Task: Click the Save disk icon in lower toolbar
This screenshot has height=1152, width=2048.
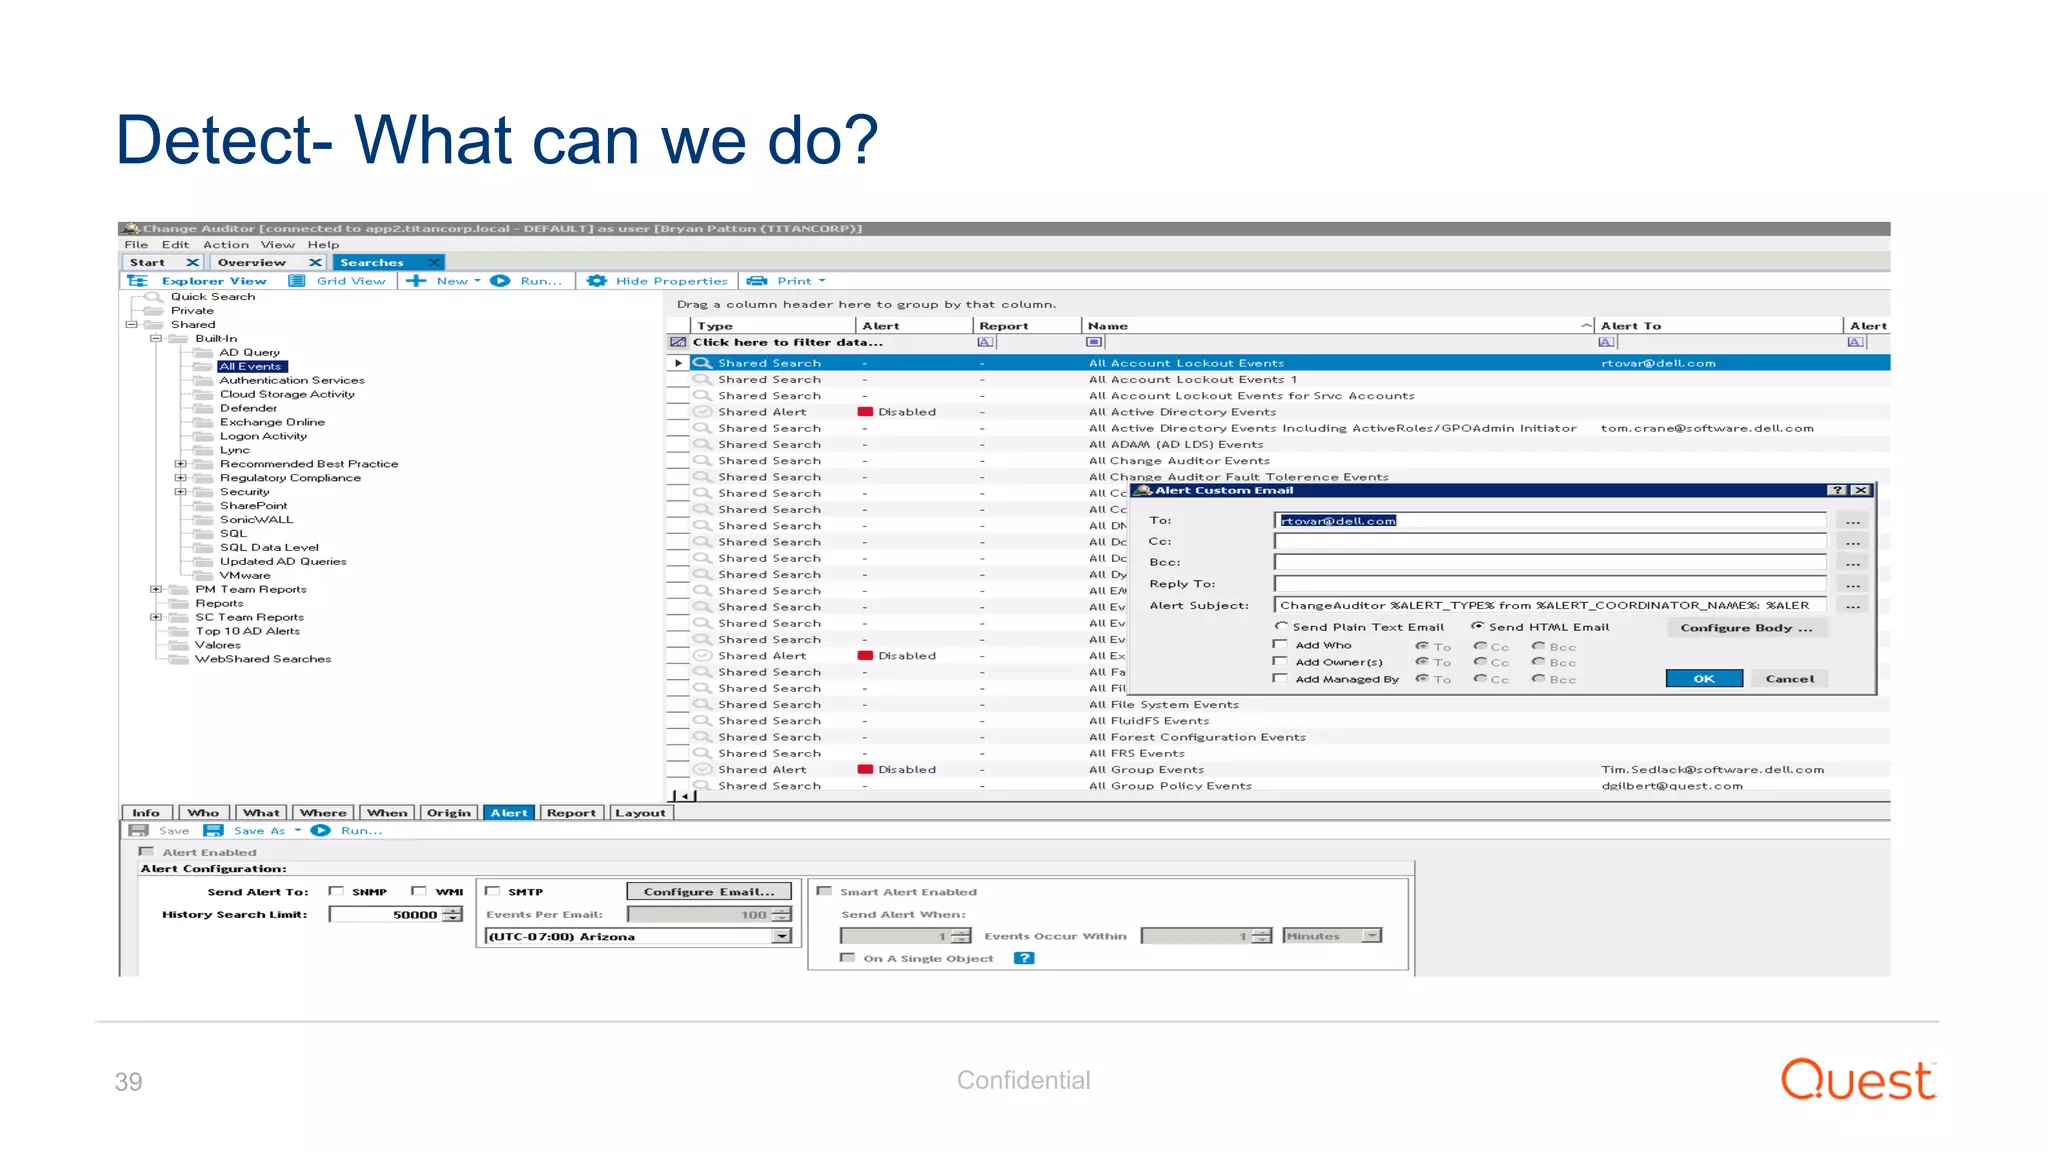Action: click(139, 830)
